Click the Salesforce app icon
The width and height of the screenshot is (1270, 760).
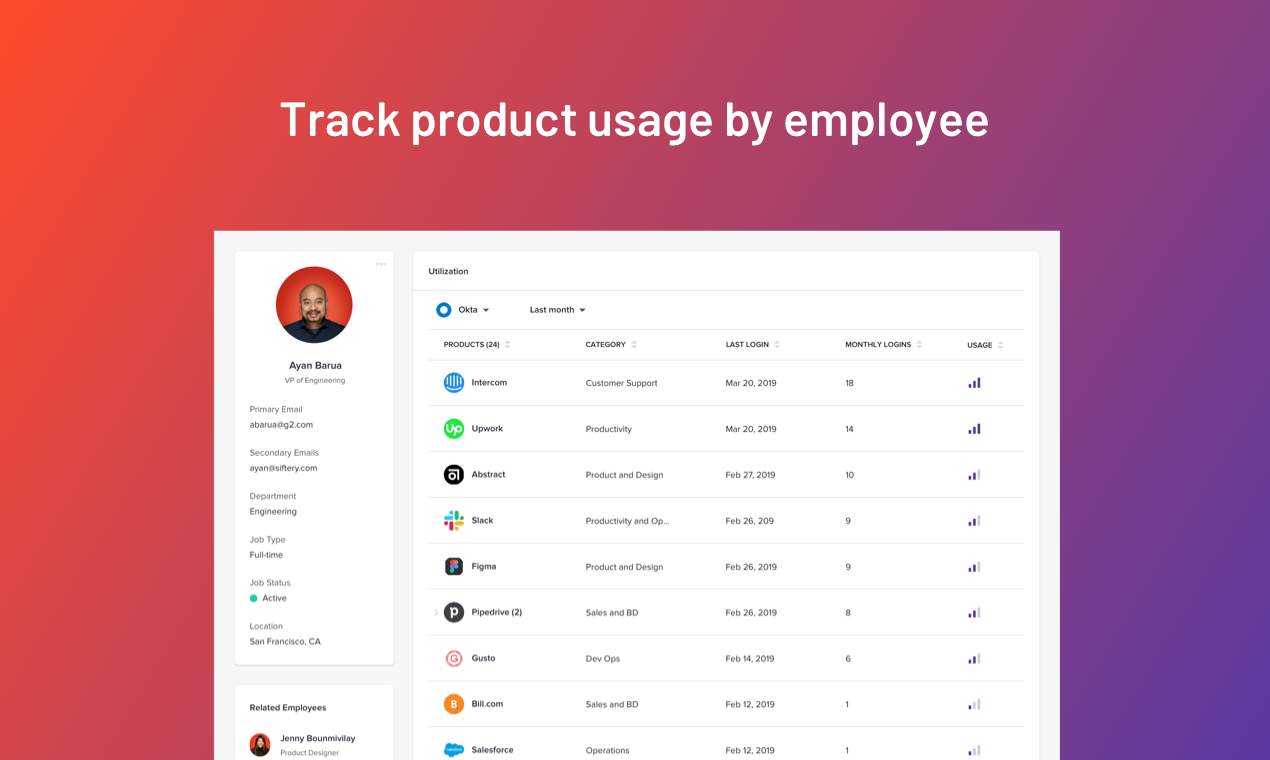(454, 750)
